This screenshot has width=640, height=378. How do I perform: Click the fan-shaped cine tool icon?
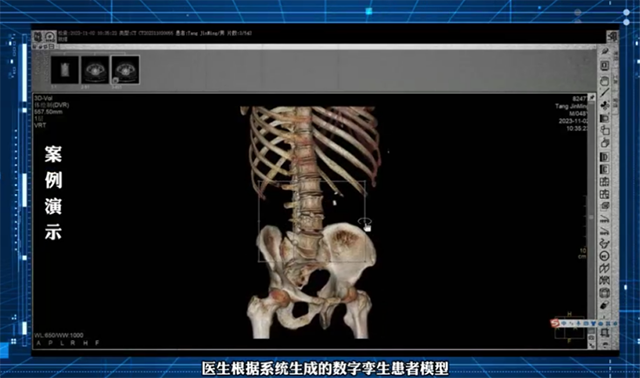pos(605,105)
